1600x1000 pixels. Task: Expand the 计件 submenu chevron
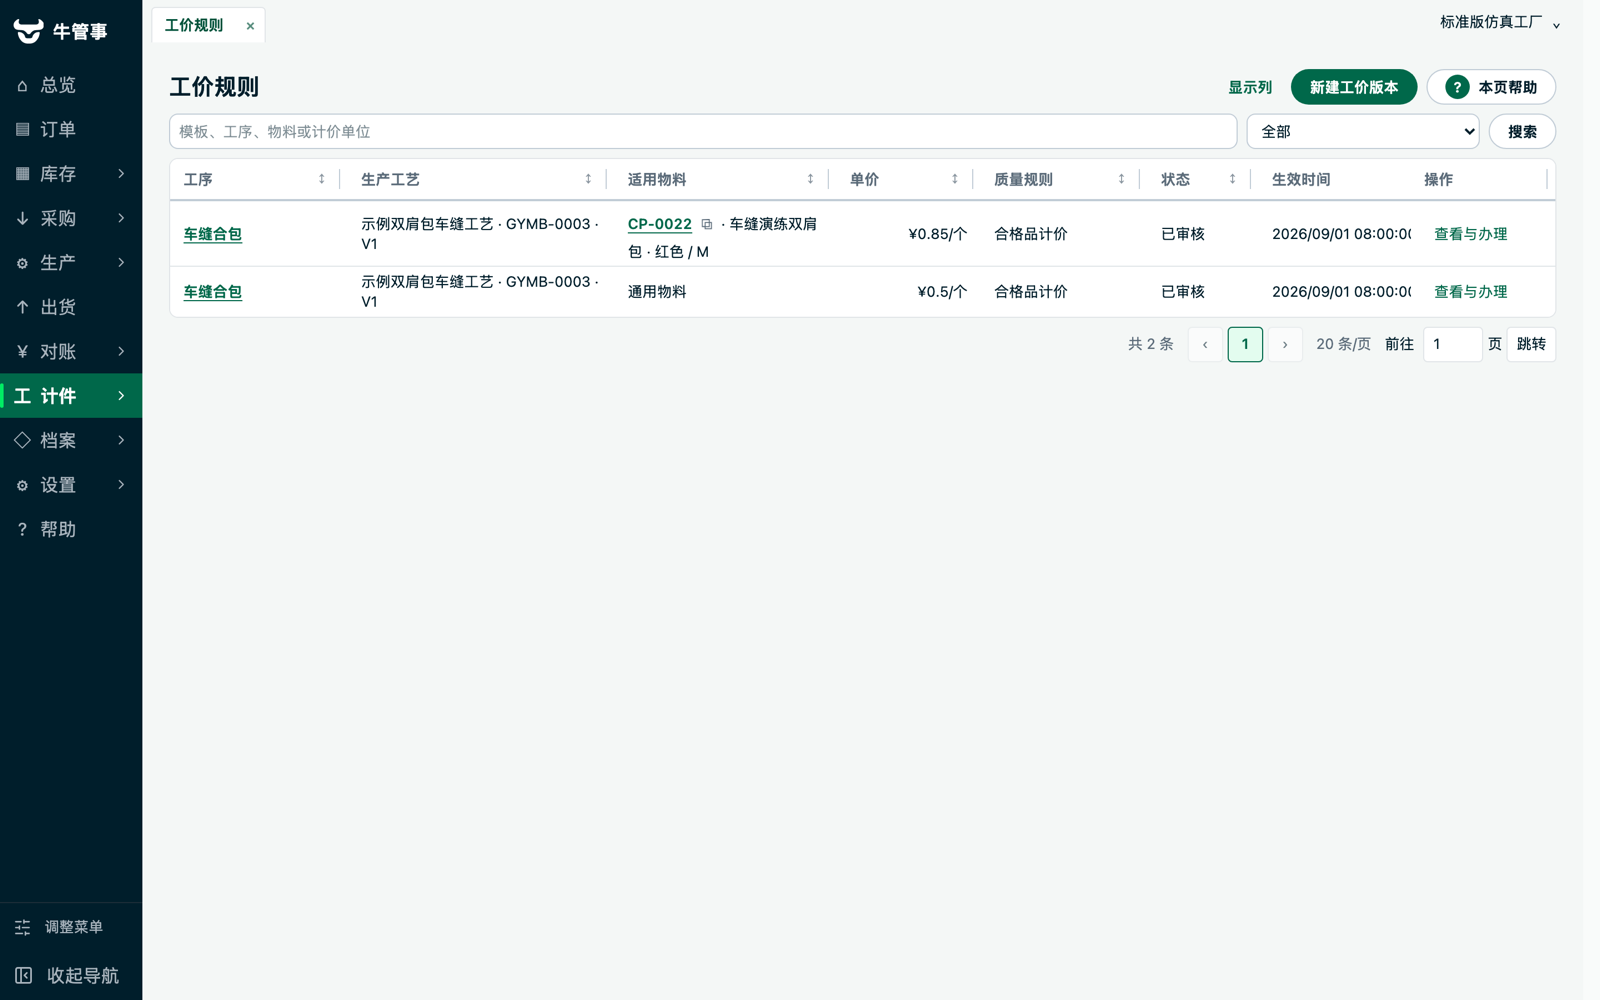[121, 396]
